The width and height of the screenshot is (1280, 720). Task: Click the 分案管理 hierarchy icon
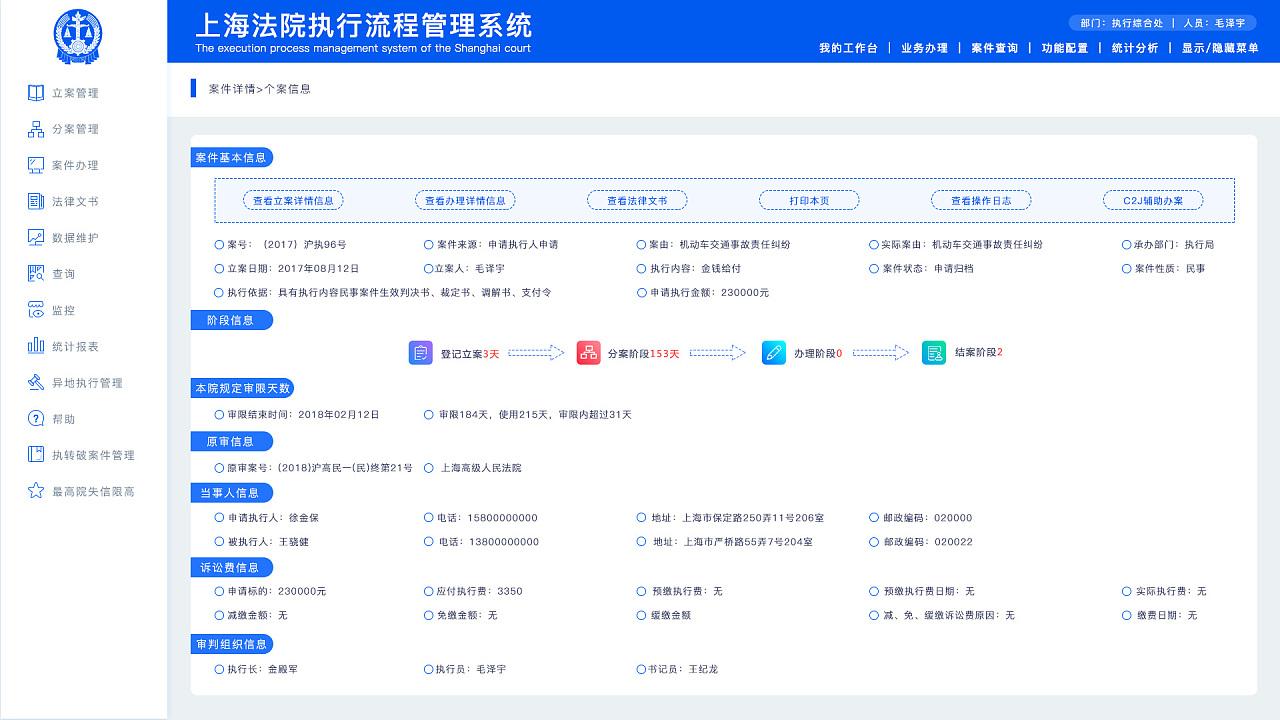(36, 129)
